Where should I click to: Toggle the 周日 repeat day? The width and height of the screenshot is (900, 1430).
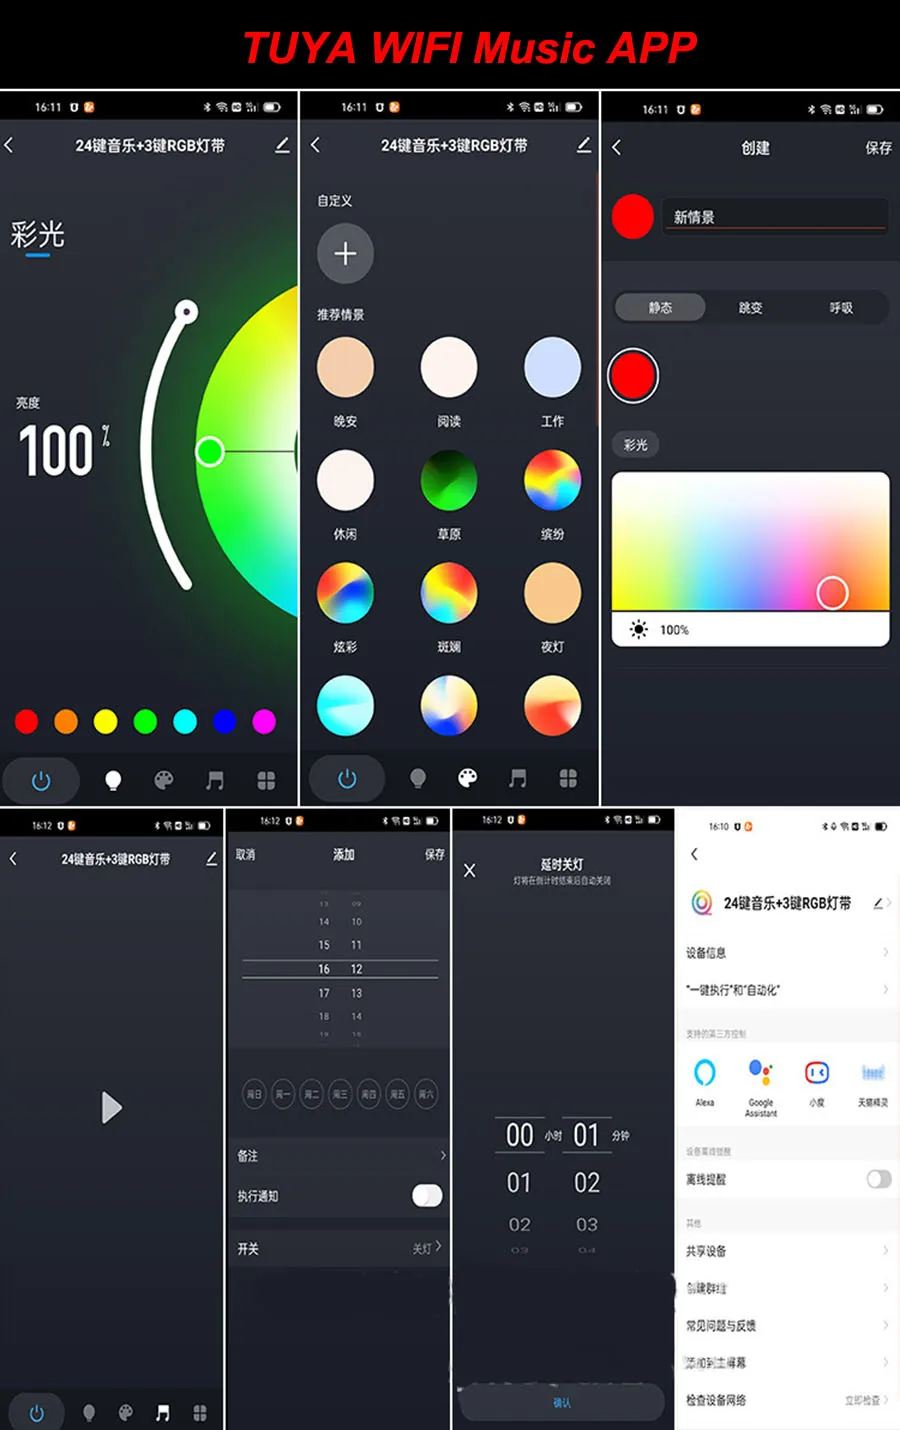click(255, 1094)
